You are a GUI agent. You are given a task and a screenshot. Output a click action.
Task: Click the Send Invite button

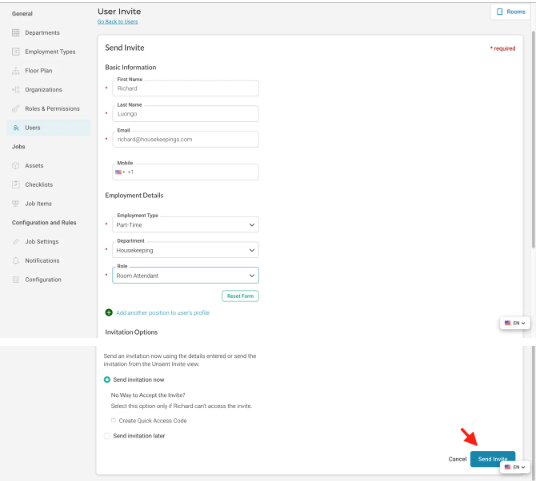coord(492,459)
